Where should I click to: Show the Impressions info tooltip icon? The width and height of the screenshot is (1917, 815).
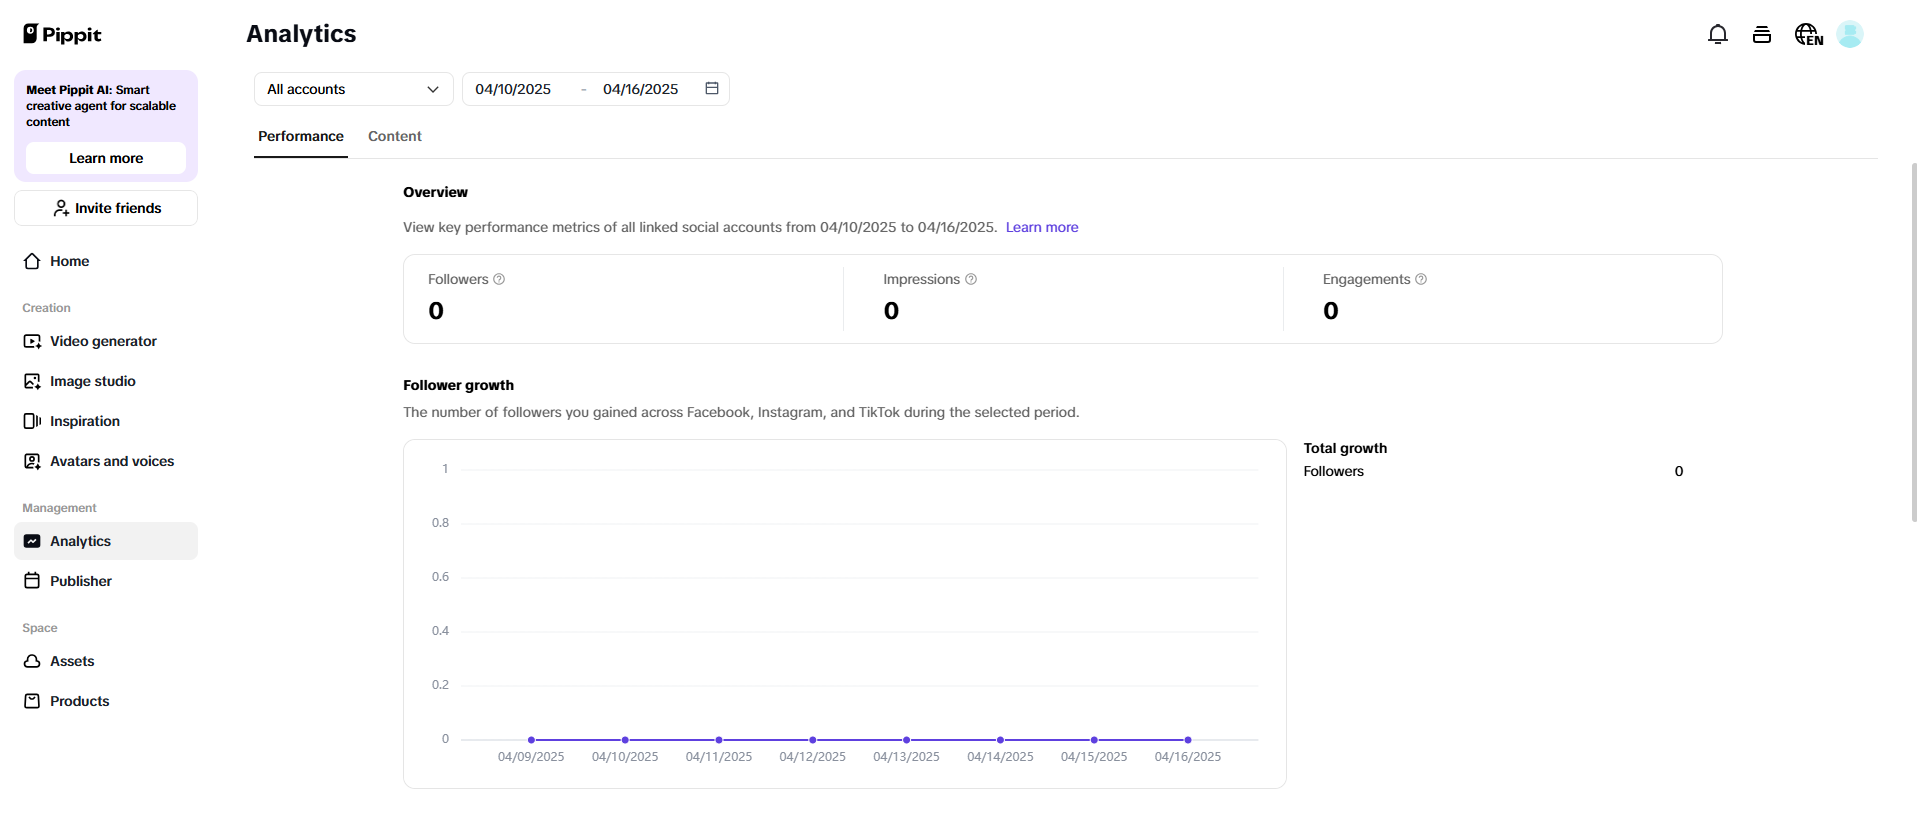971,279
